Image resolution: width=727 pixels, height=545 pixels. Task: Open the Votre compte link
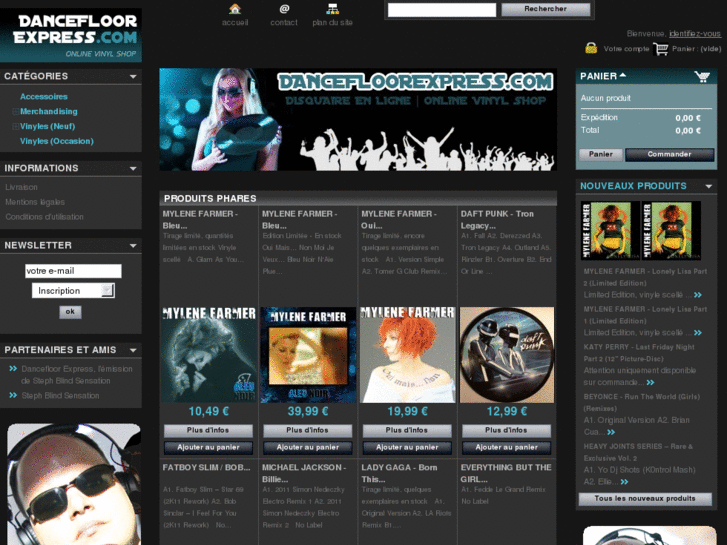(x=626, y=49)
